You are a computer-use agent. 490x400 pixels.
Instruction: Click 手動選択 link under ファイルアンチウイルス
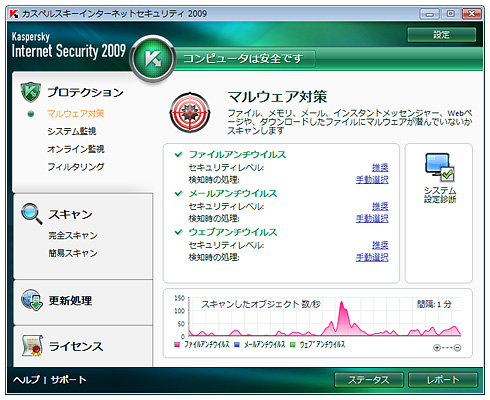(x=372, y=180)
